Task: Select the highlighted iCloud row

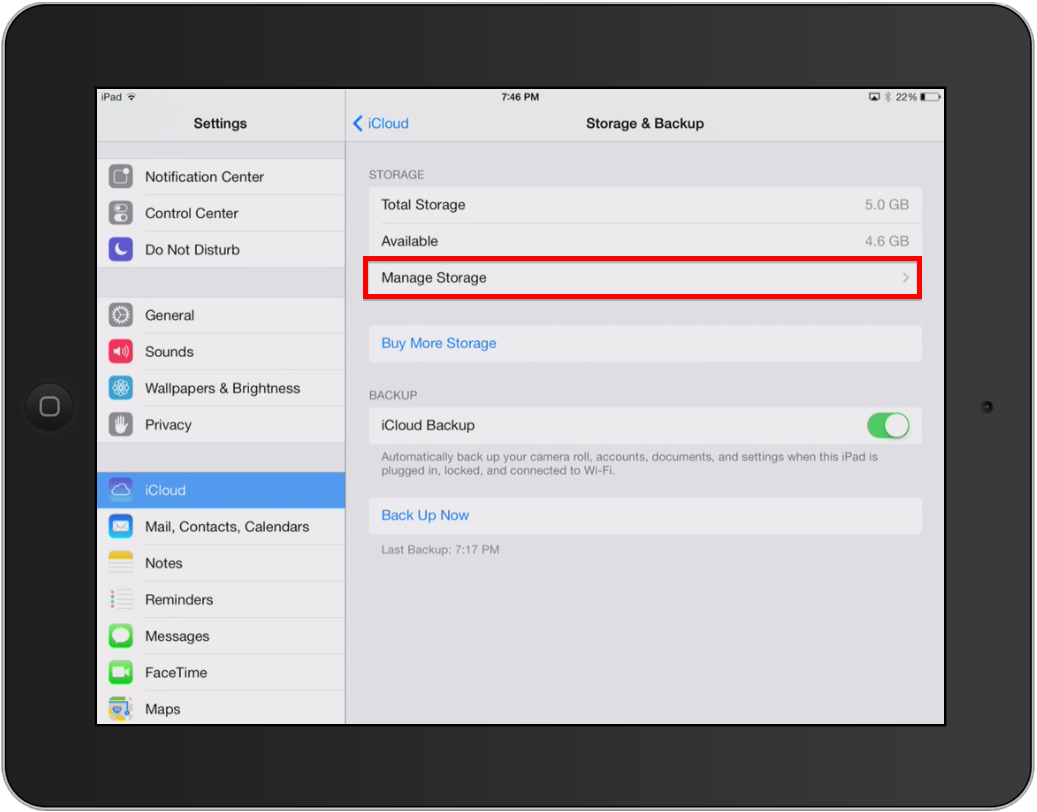Action: [221, 490]
